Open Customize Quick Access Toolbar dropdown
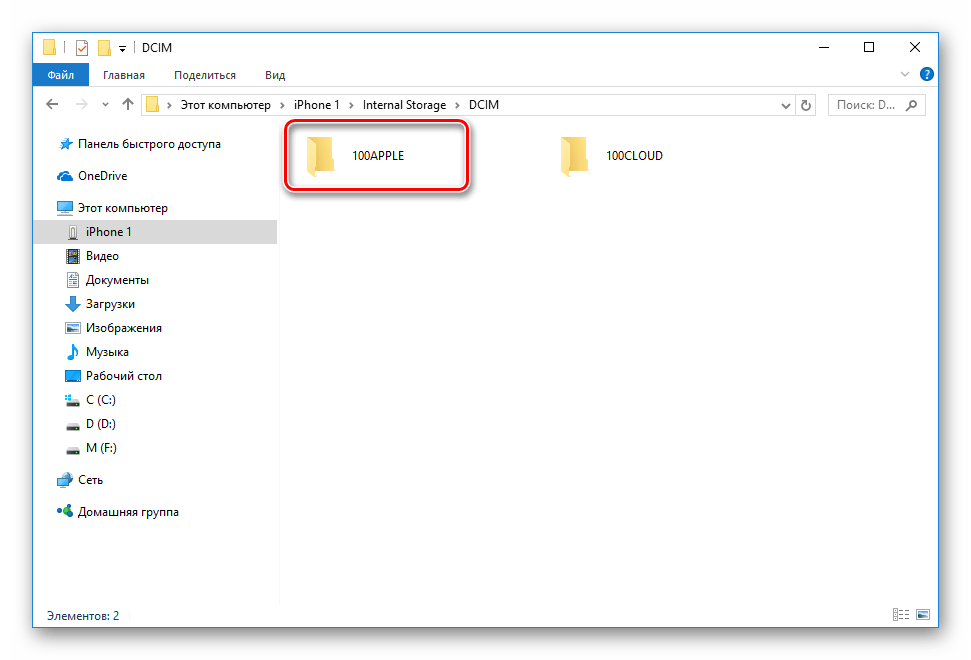 [x=122, y=48]
